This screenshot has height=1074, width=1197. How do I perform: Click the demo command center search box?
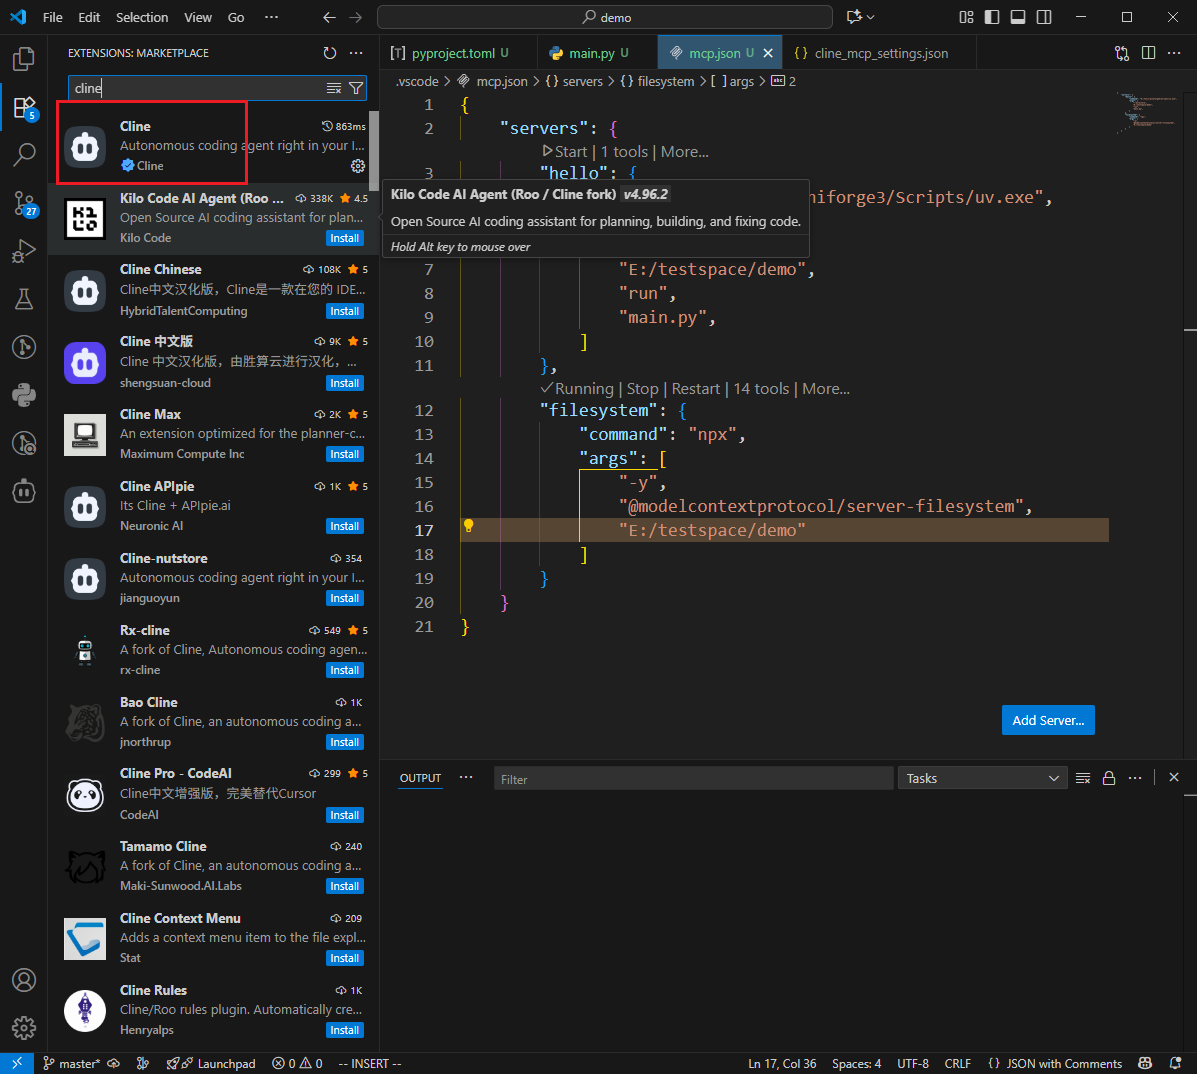(605, 17)
